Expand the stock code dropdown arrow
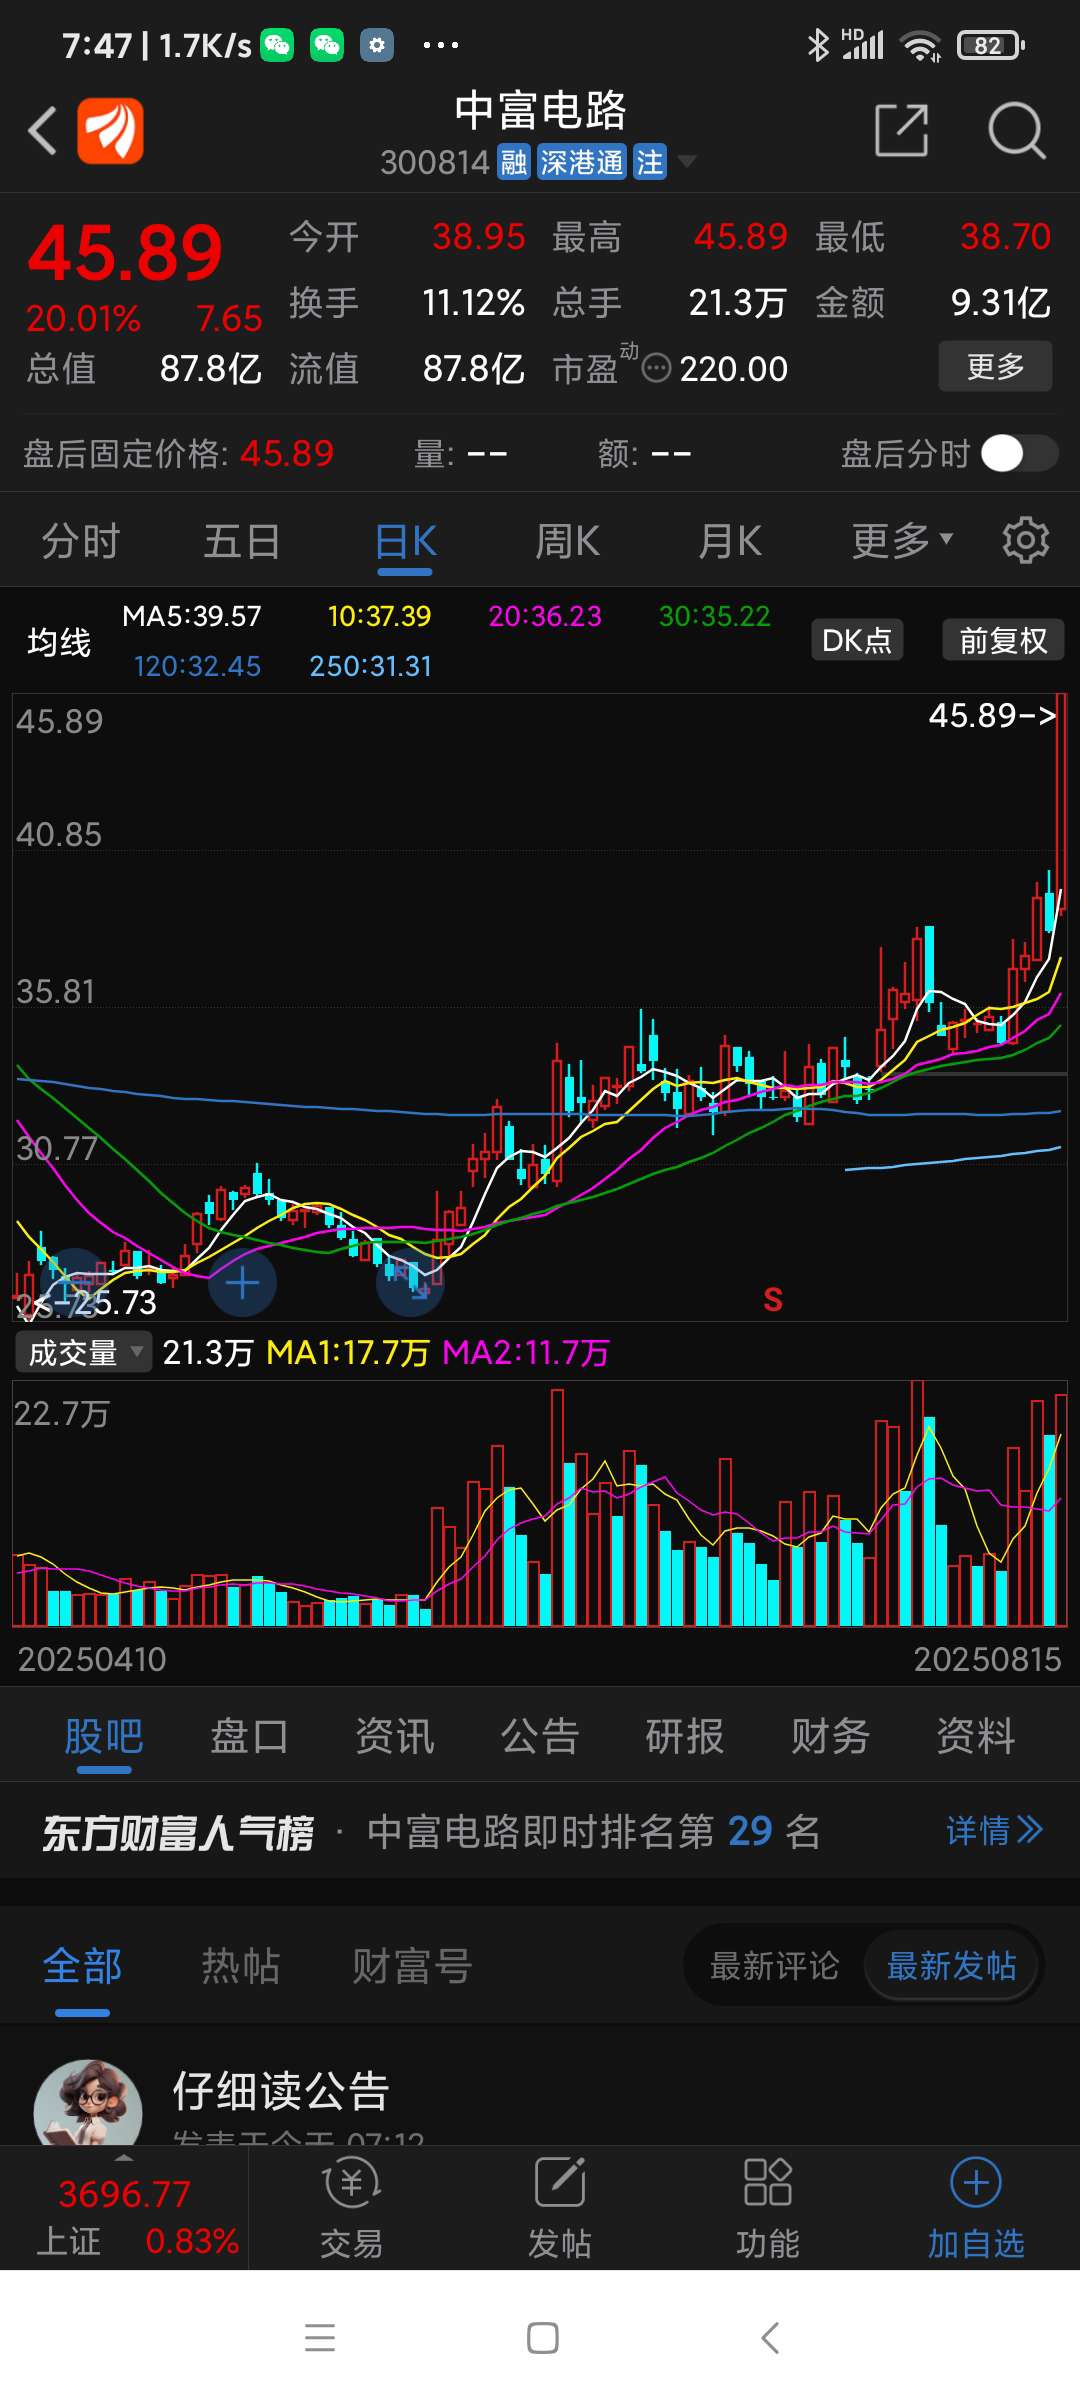This screenshot has height=2400, width=1080. [687, 161]
